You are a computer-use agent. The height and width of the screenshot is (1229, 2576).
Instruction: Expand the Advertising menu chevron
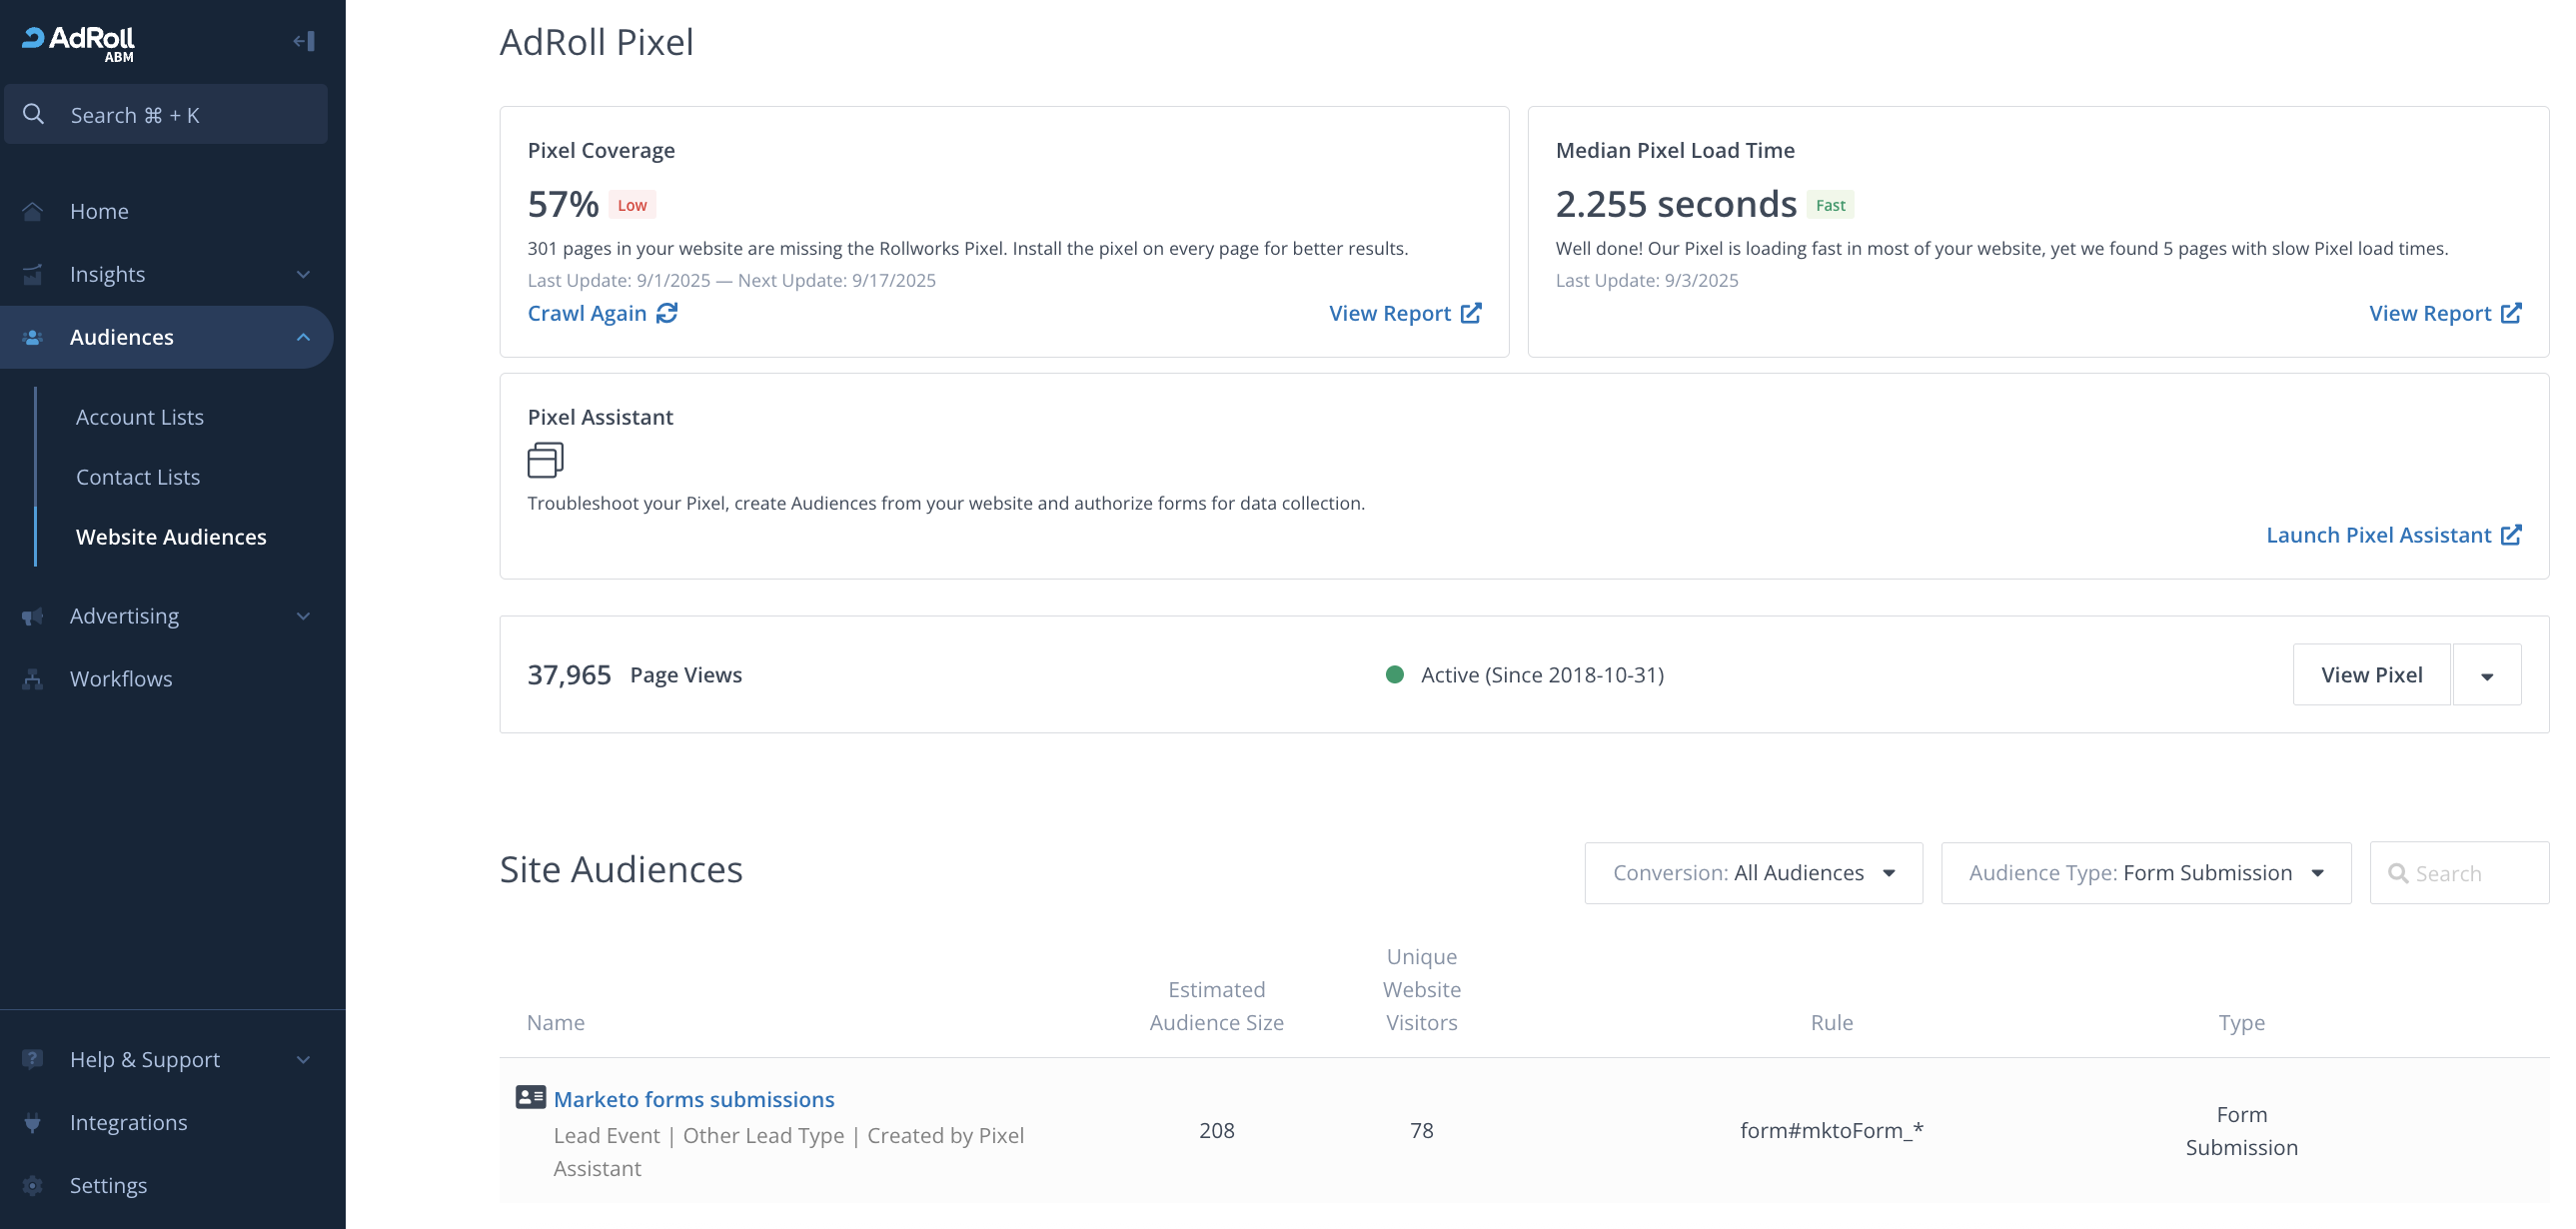303,616
